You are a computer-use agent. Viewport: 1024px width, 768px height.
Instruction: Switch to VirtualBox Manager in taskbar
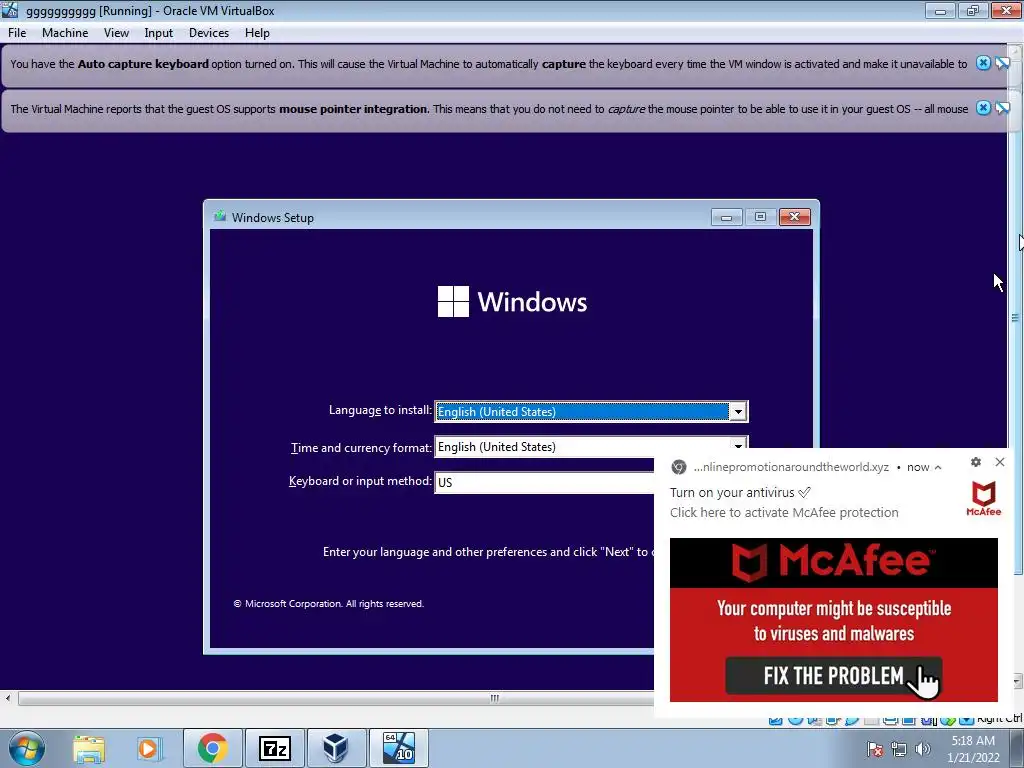click(x=336, y=748)
